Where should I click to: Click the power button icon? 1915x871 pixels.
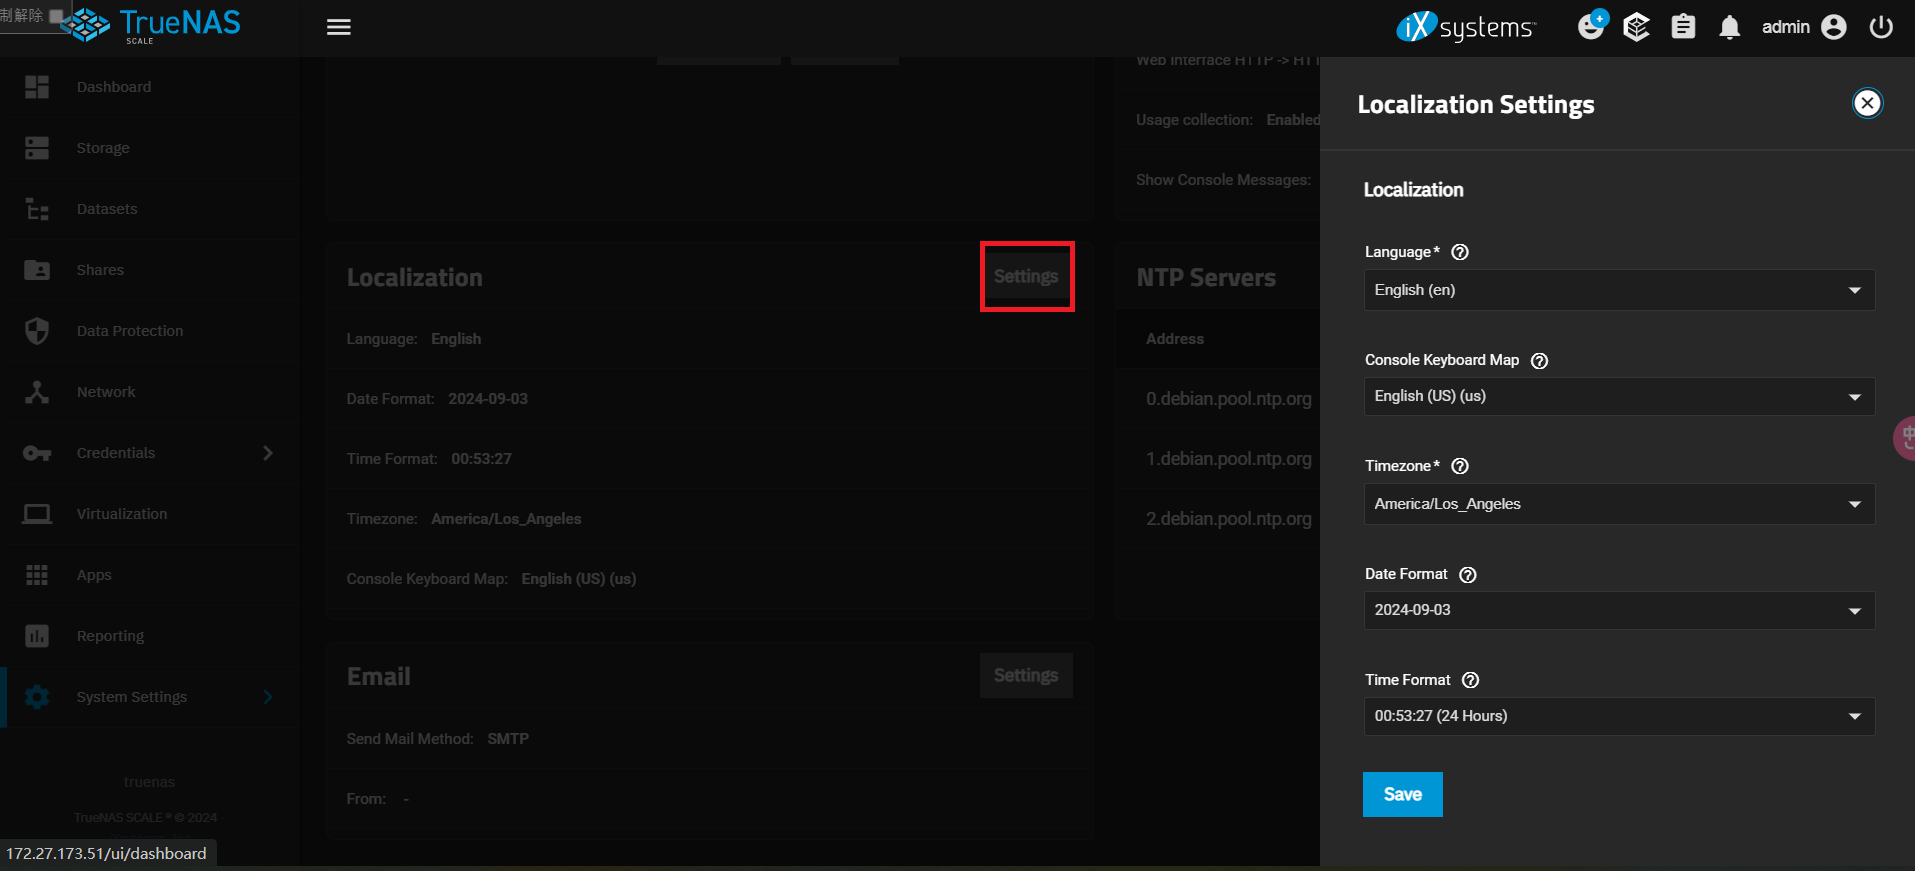pos(1881,27)
